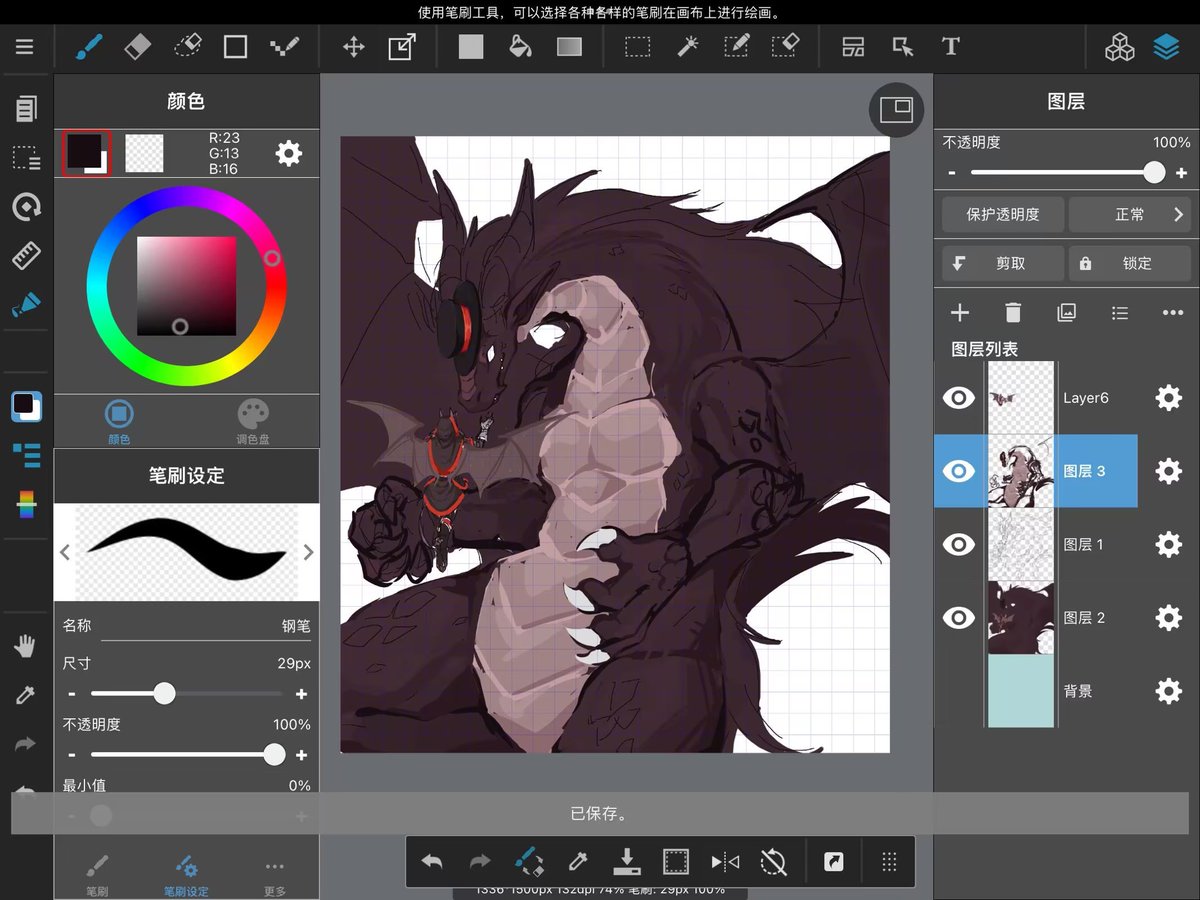Hide the Layer6 layer
Viewport: 1200px width, 900px height.
959,398
